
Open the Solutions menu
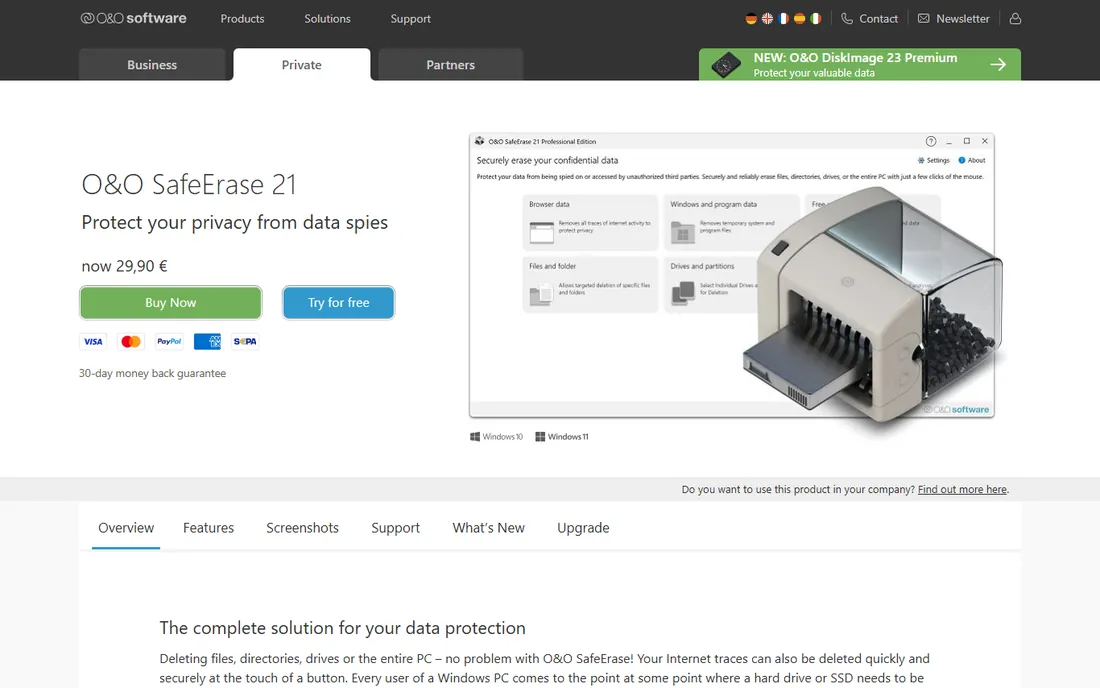click(x=327, y=19)
